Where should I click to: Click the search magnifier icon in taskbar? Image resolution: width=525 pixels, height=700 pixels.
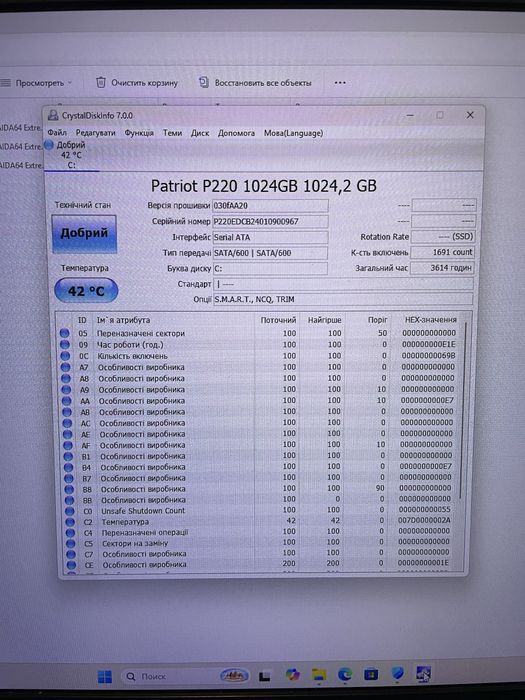131,677
